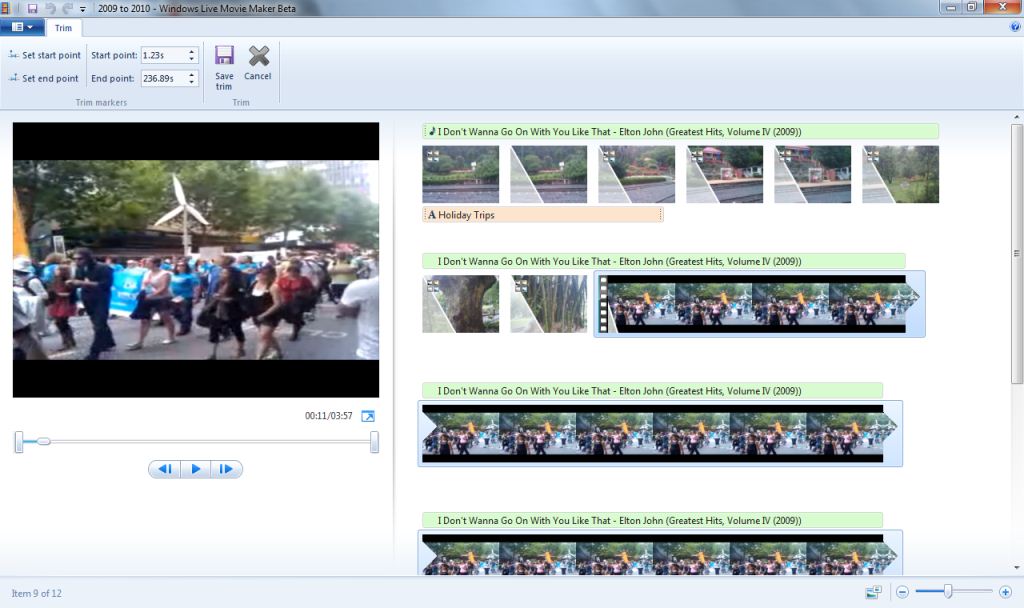Click the thumbnail size icon in status bar
This screenshot has height=608, width=1024.
pyautogui.click(x=873, y=592)
